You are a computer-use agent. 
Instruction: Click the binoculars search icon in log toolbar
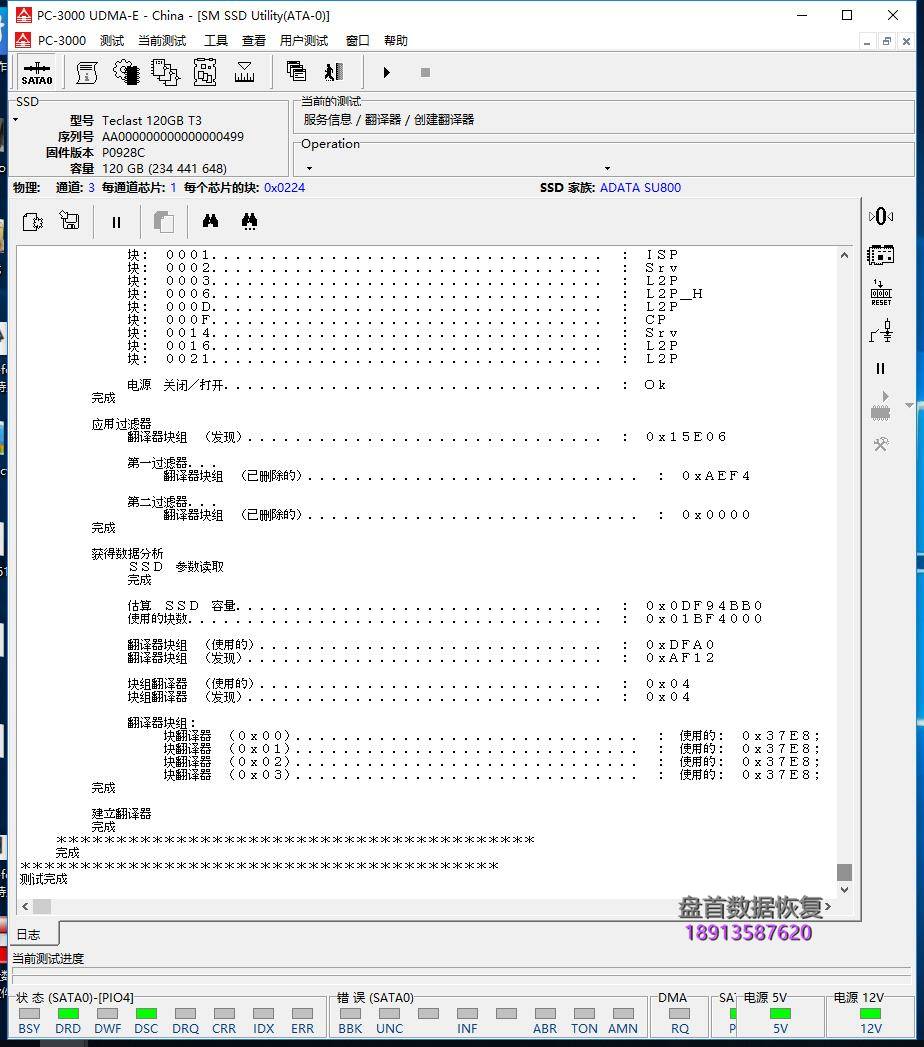point(210,222)
